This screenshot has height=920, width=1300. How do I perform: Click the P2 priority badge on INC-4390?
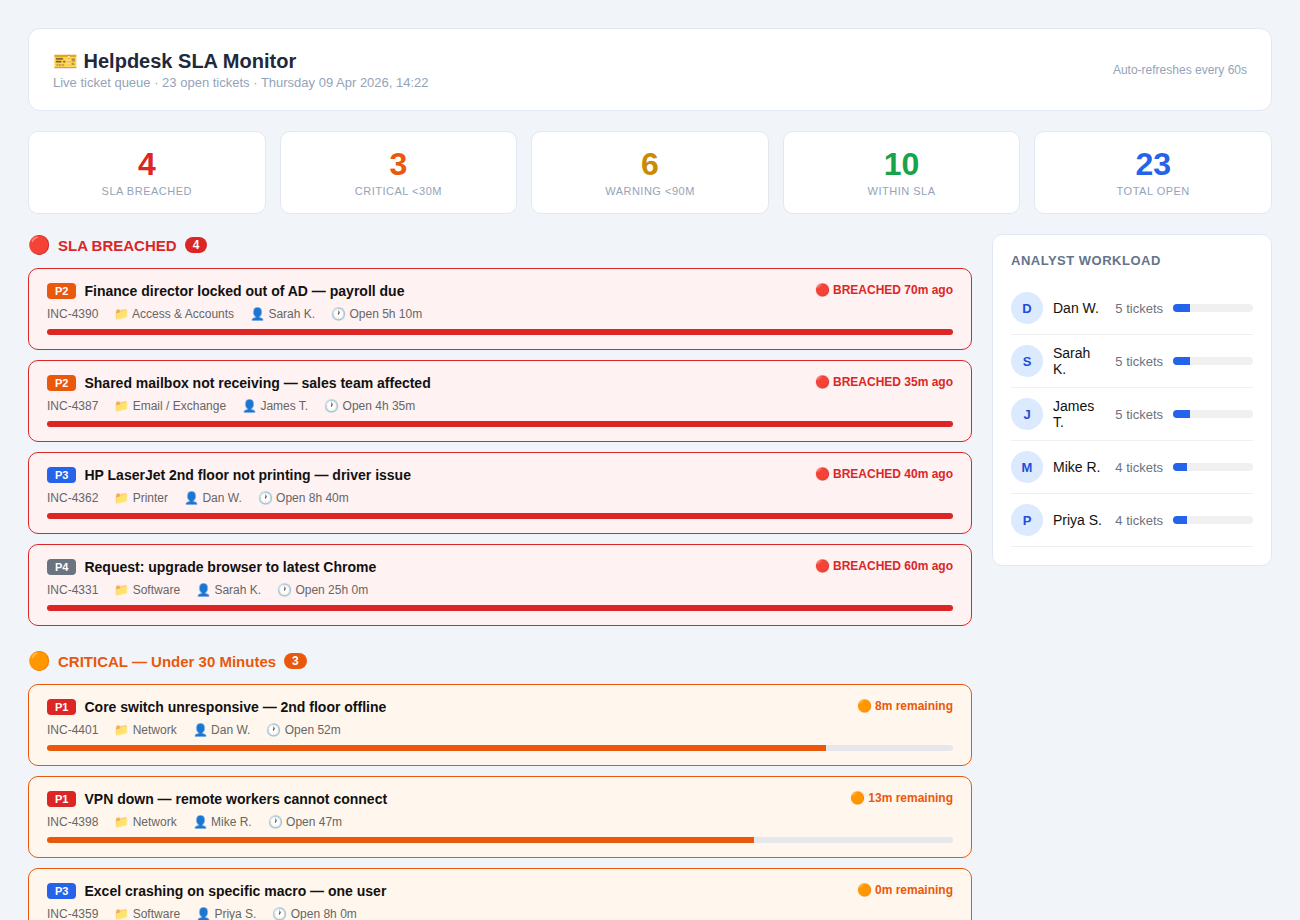tap(62, 291)
